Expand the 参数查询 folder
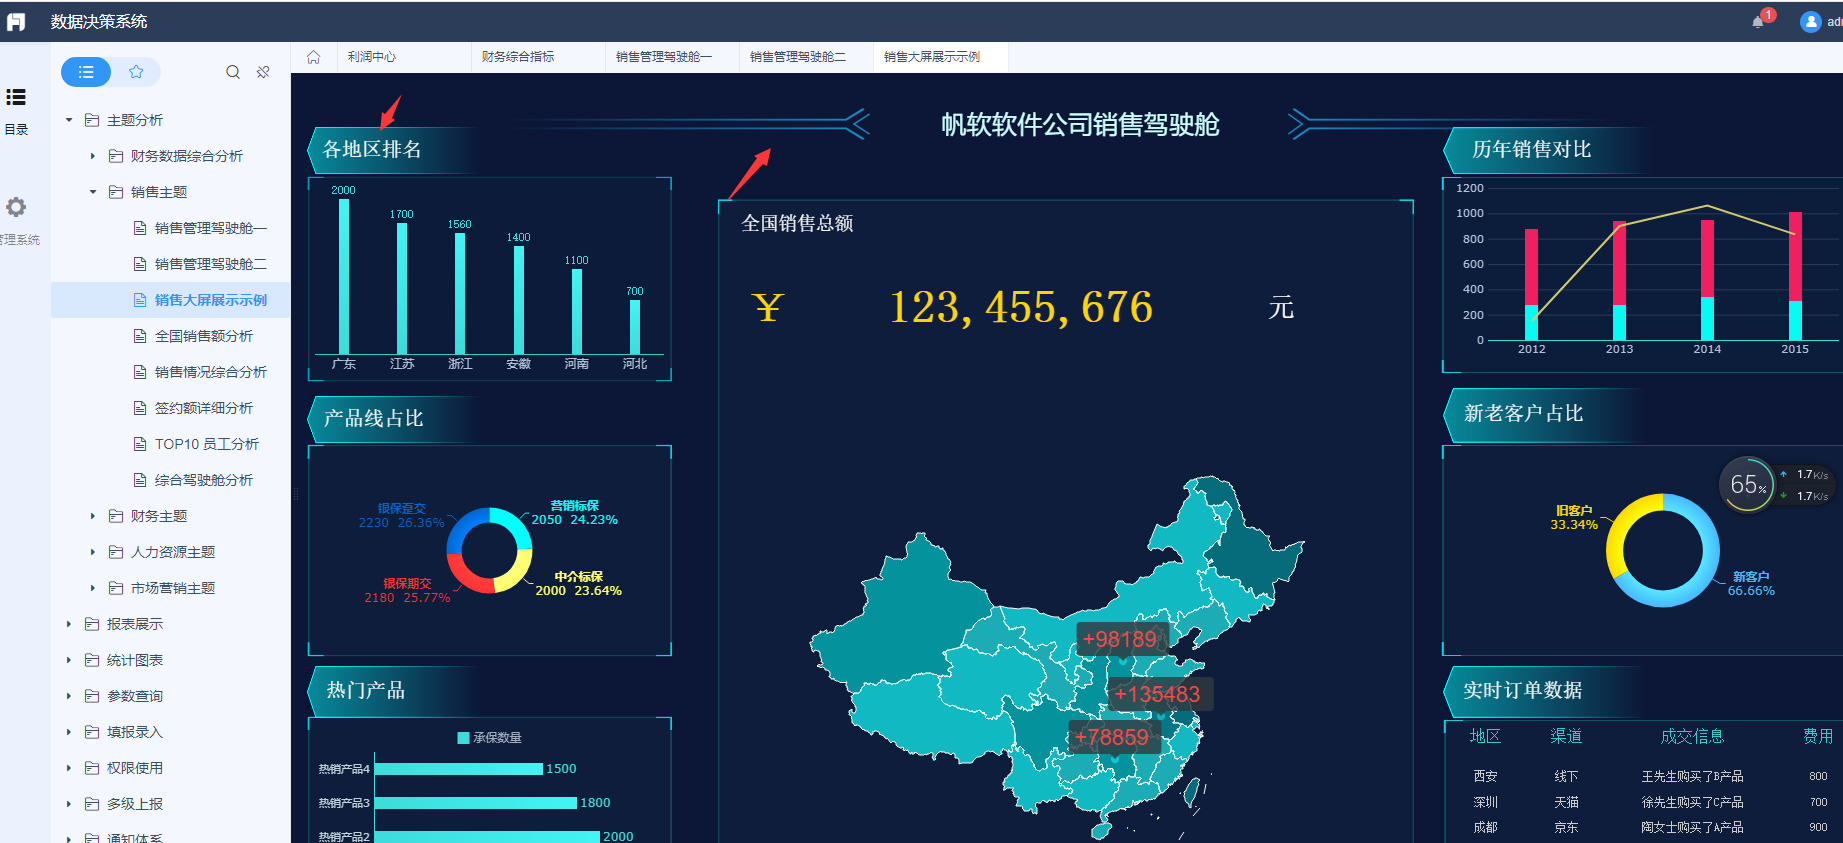 click(69, 696)
